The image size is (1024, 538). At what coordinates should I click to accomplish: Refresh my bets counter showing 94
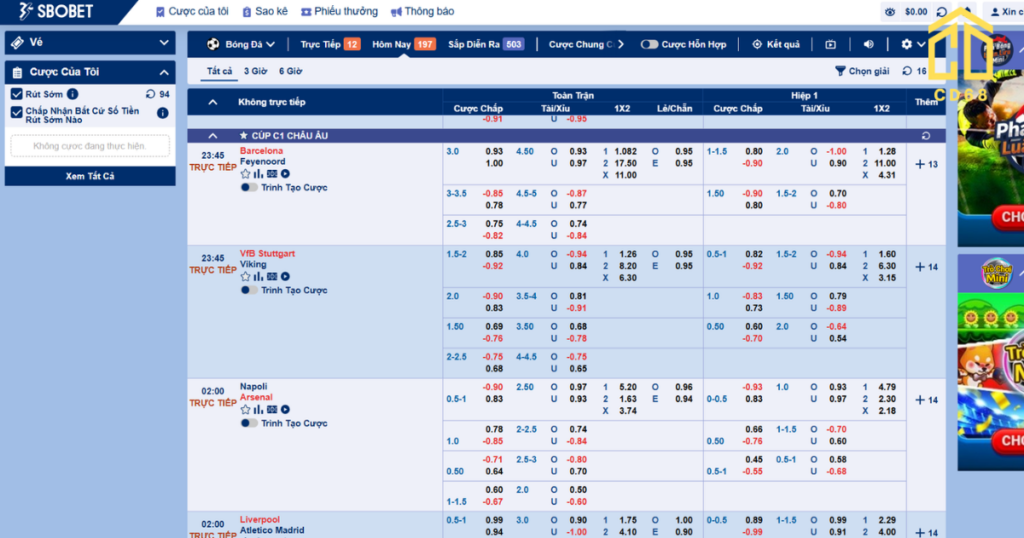tap(151, 94)
